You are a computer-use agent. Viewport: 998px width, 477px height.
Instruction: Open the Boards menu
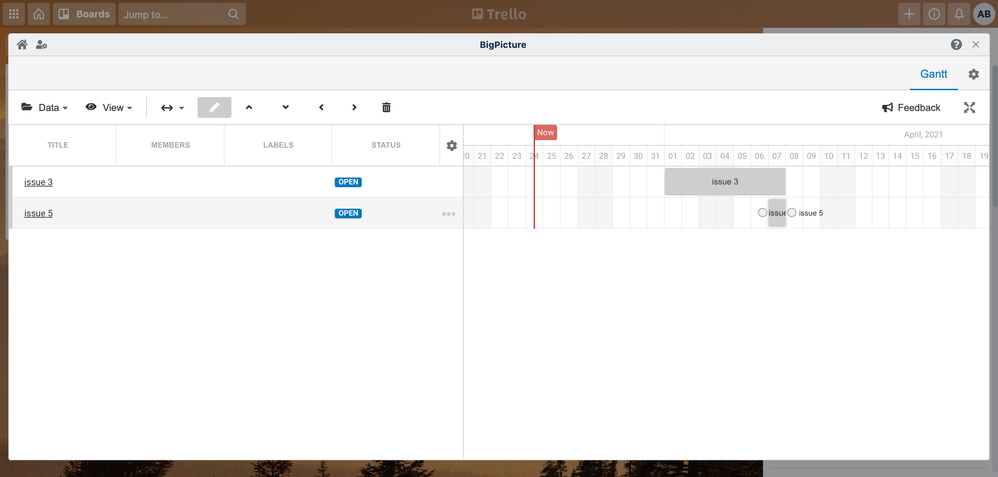tap(84, 14)
